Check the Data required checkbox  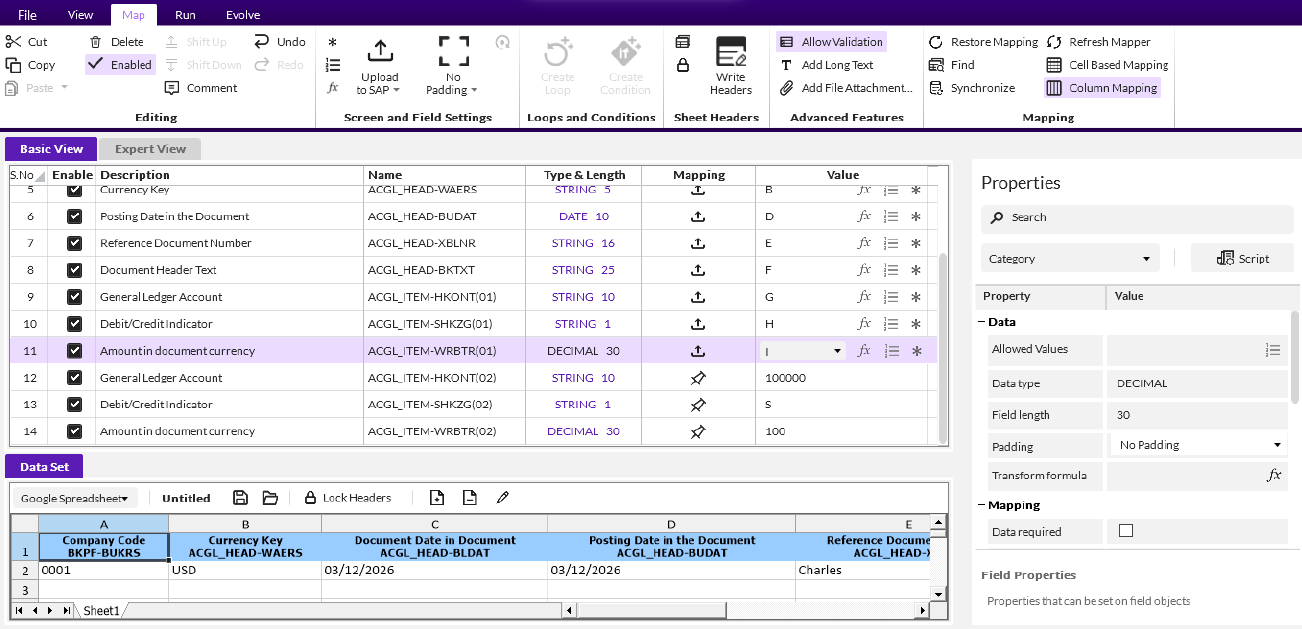point(1126,531)
